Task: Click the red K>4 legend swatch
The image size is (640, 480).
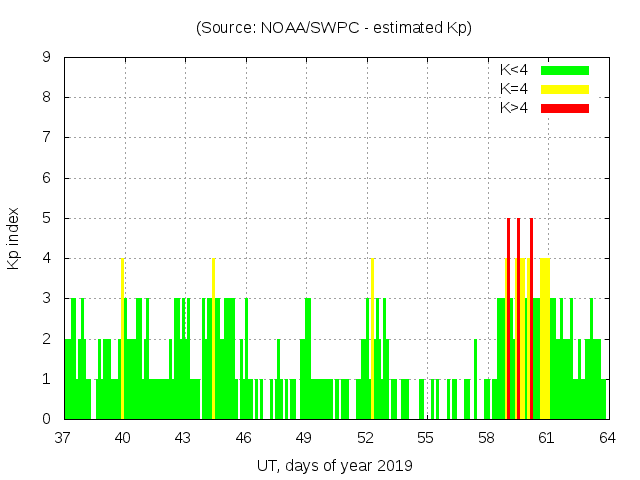Action: [x=565, y=108]
